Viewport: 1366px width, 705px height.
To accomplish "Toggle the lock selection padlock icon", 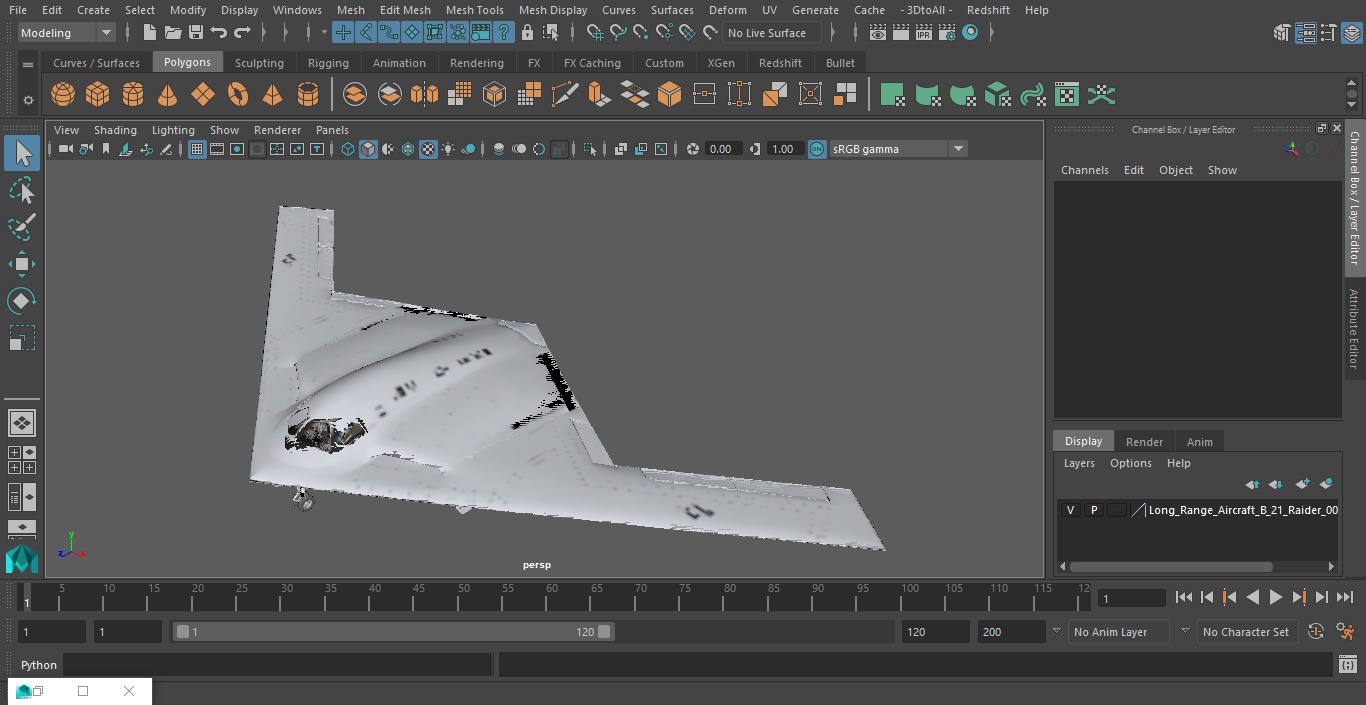I will coord(527,33).
